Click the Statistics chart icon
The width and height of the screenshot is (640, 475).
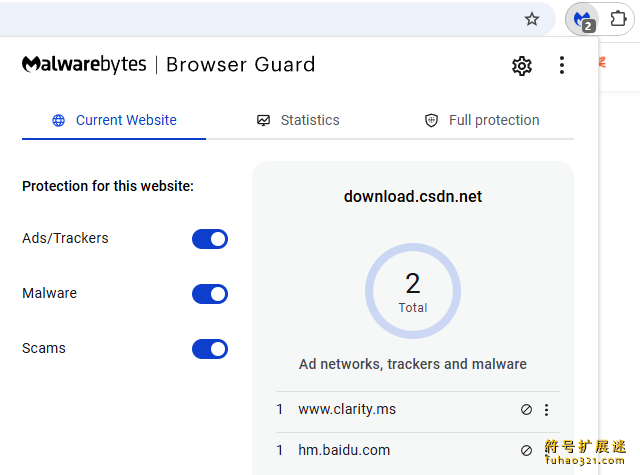[x=263, y=120]
